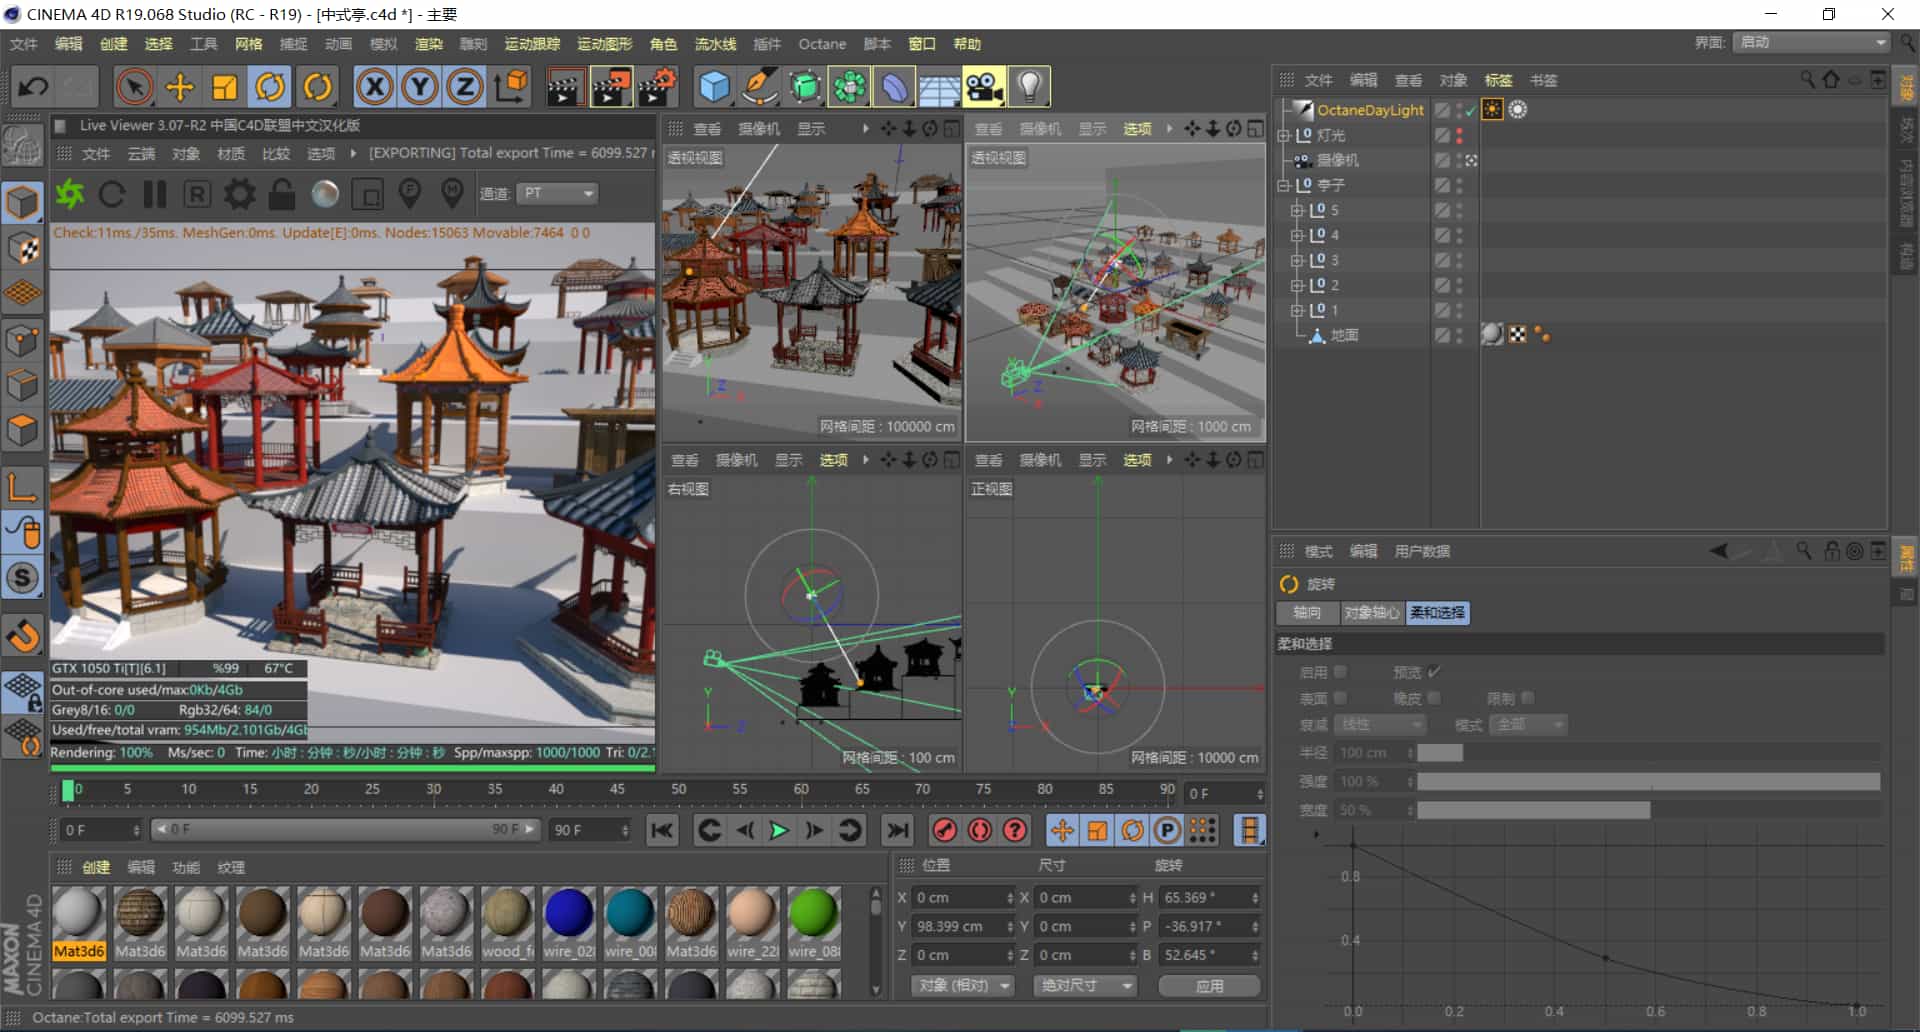Open Render Settings gear clapperboard

click(x=658, y=87)
